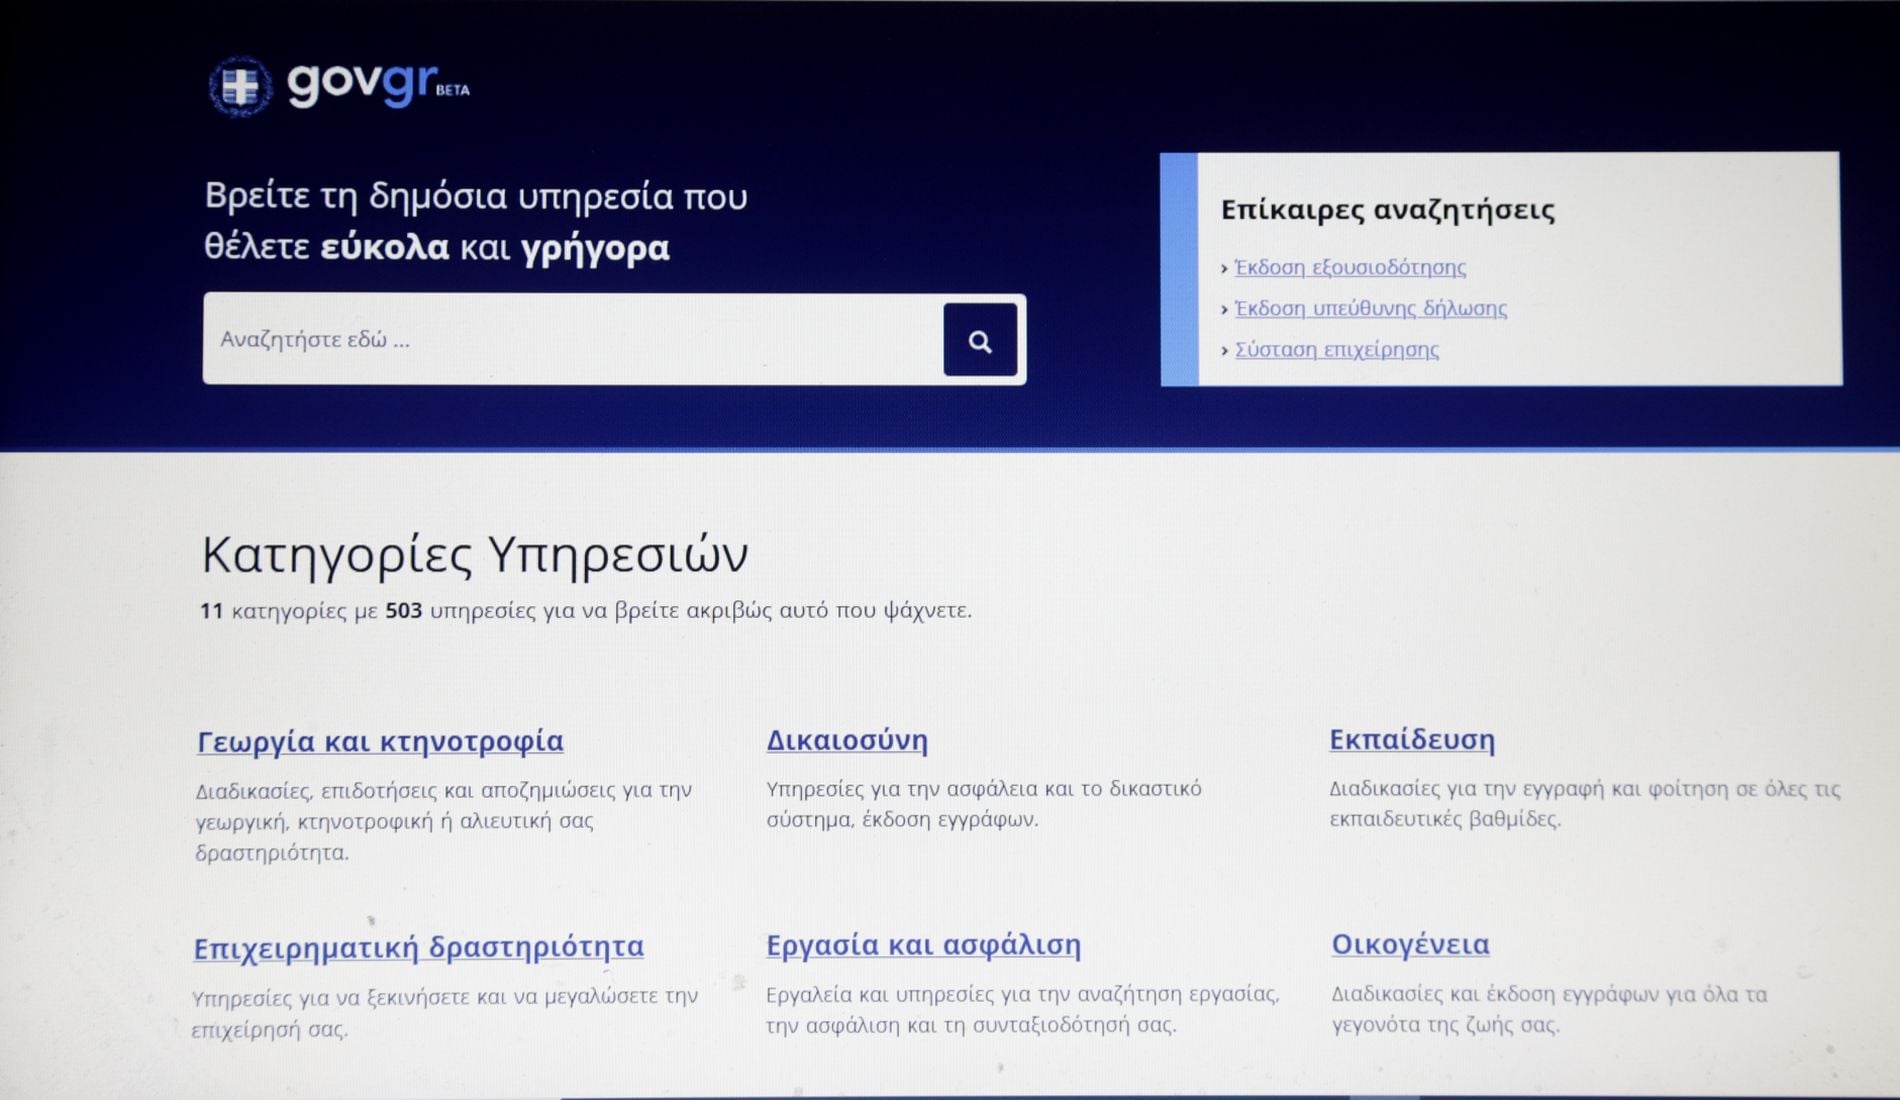Open the 'Δικαιοσύνη' category
Screen dimensions: 1900x1100
click(x=847, y=740)
